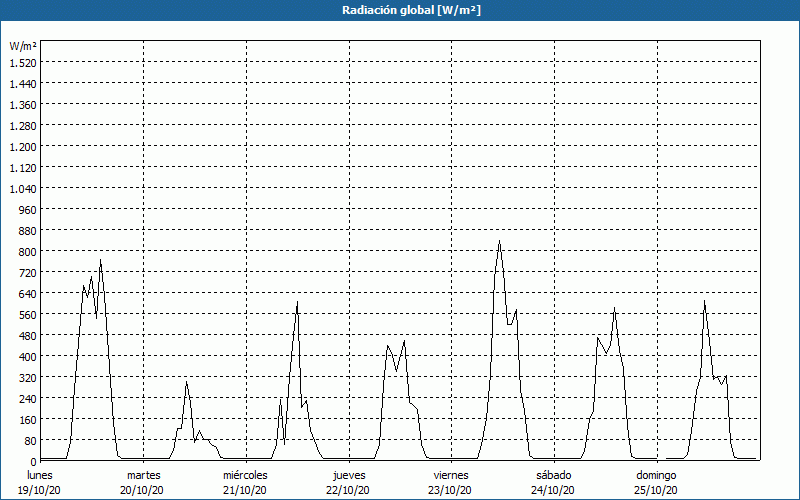Click the 23/10/20 date label

coord(451,490)
